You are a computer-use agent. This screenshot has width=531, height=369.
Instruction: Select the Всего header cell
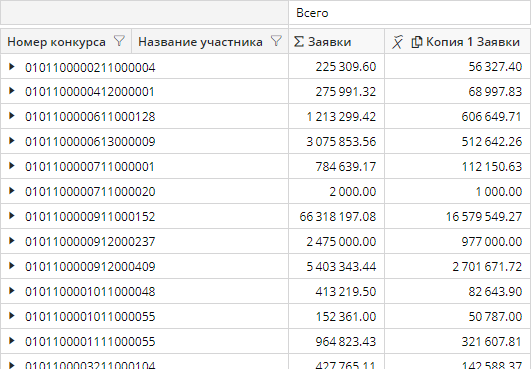pyautogui.click(x=409, y=13)
